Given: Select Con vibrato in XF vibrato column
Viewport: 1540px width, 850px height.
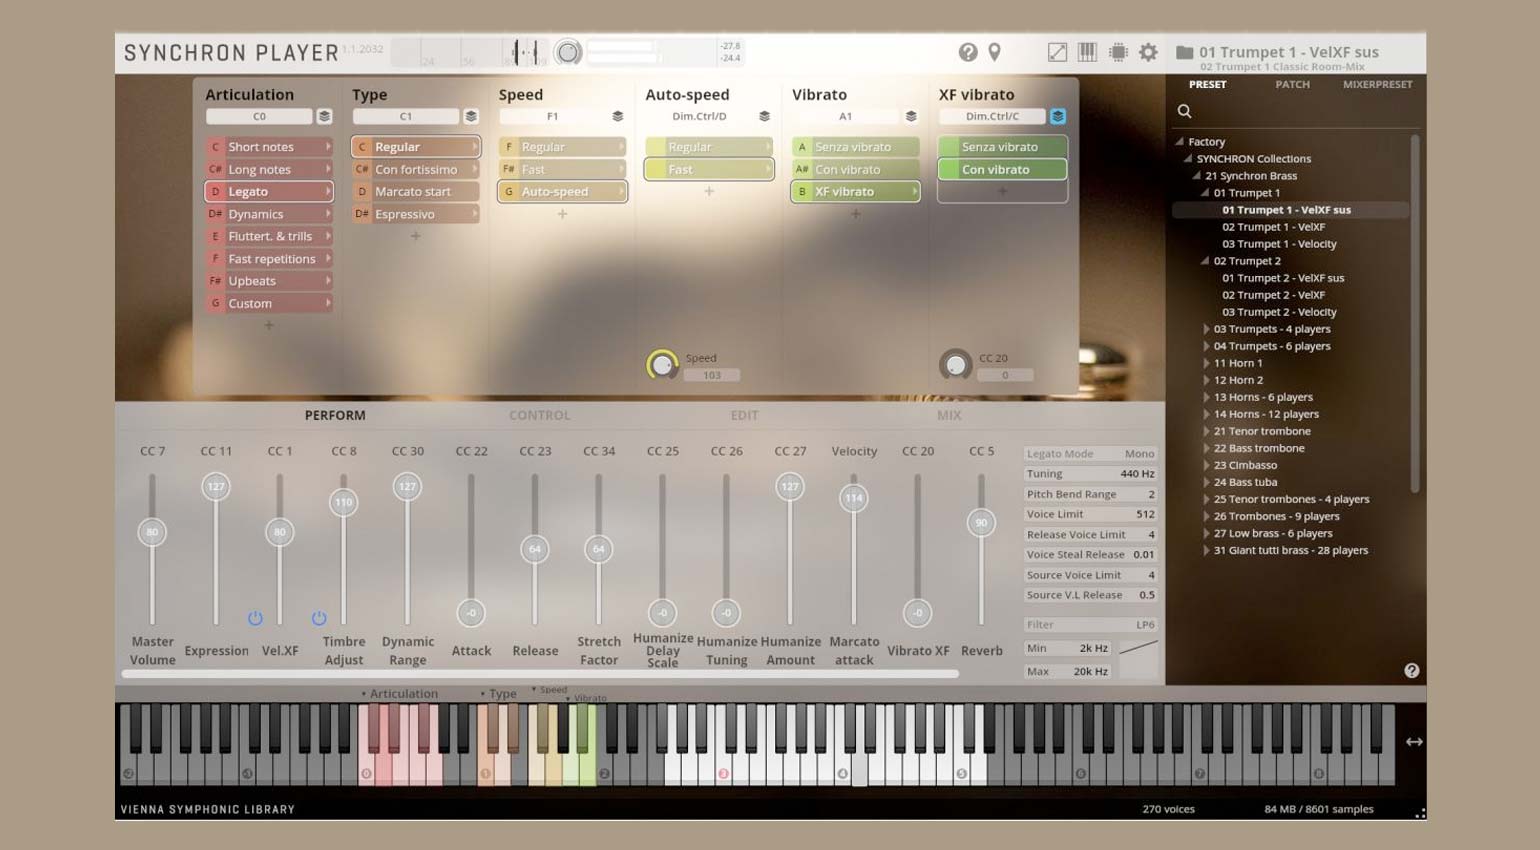Looking at the screenshot, I should click(x=1002, y=169).
